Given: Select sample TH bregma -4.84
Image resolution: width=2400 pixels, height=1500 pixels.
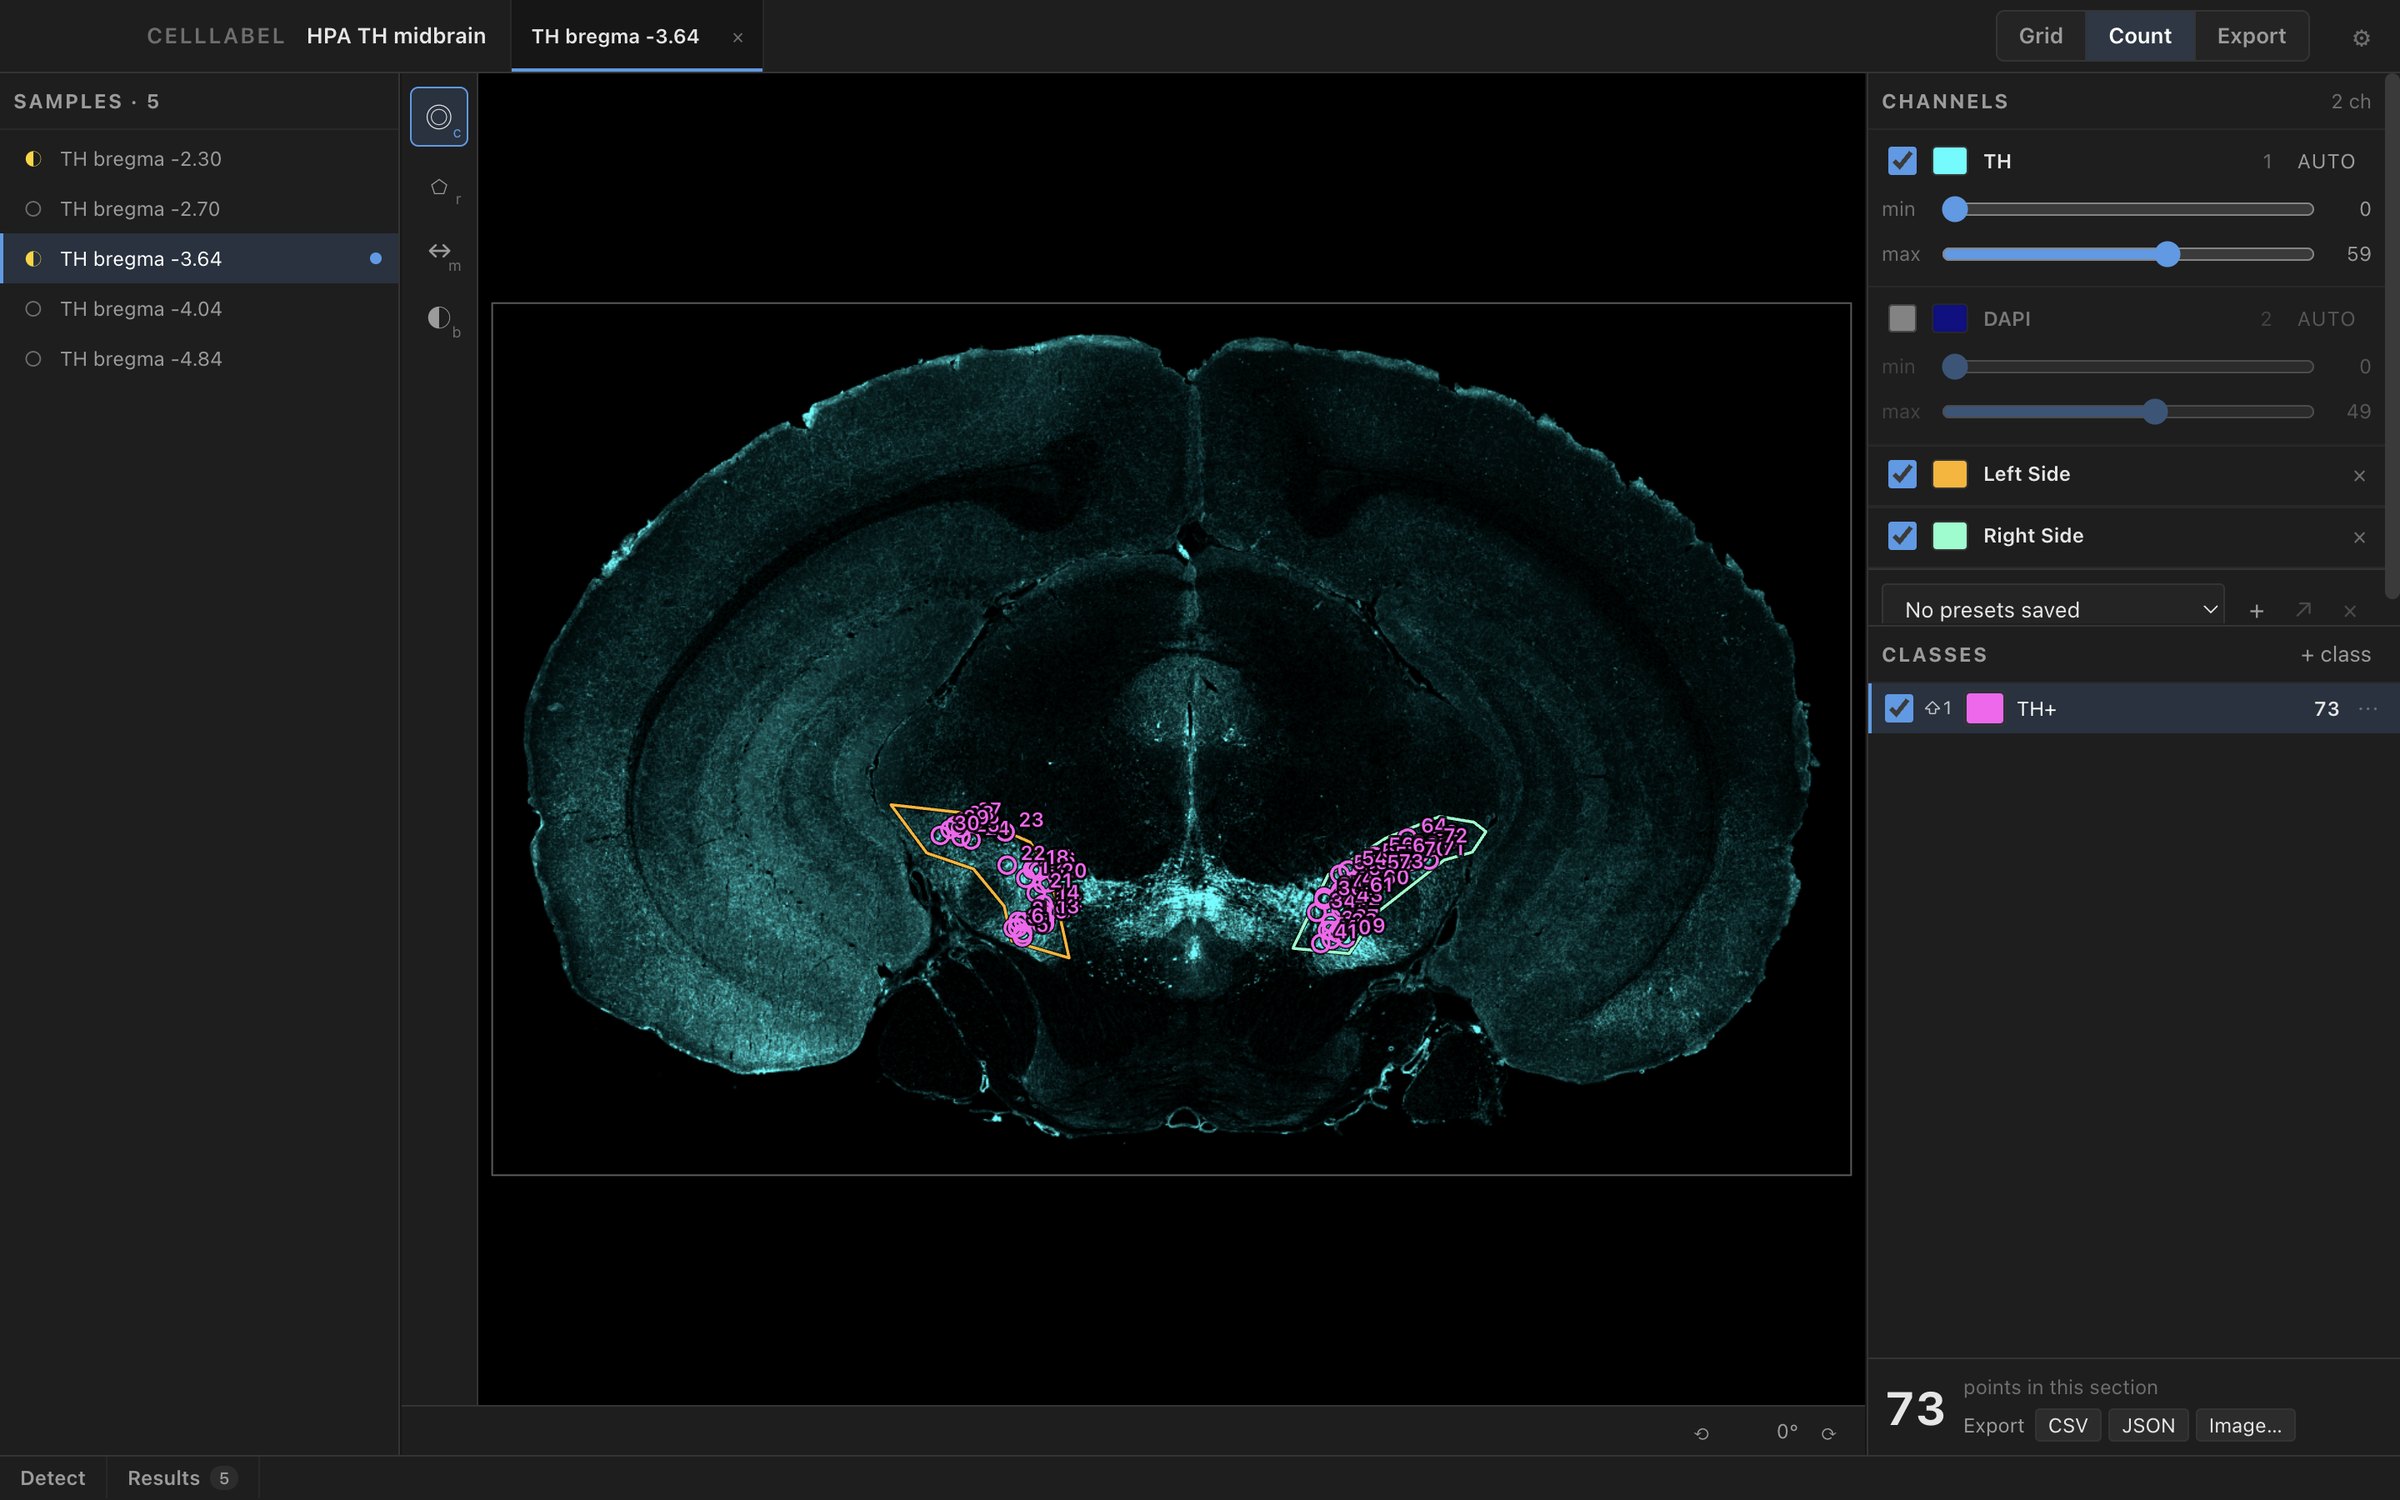Looking at the screenshot, I should (x=199, y=359).
